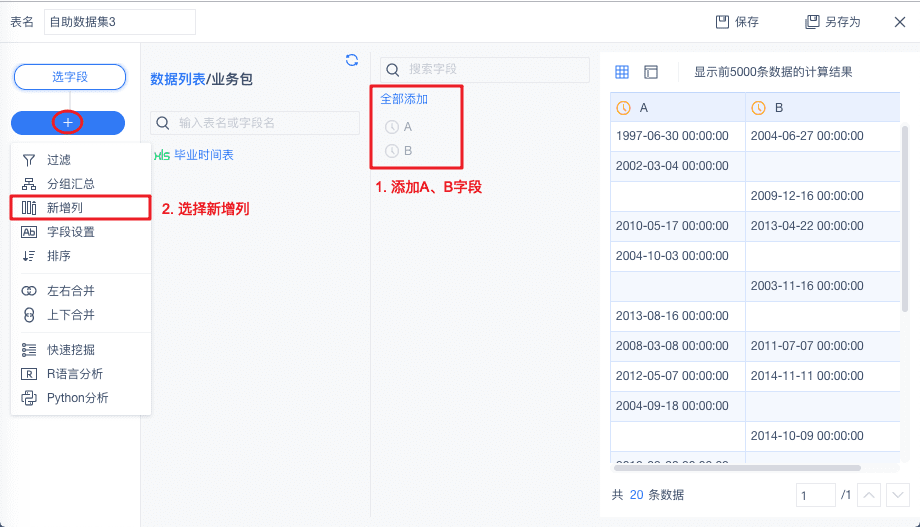Open R语言分析 menu item
Image resolution: width=920 pixels, height=527 pixels.
[x=80, y=374]
